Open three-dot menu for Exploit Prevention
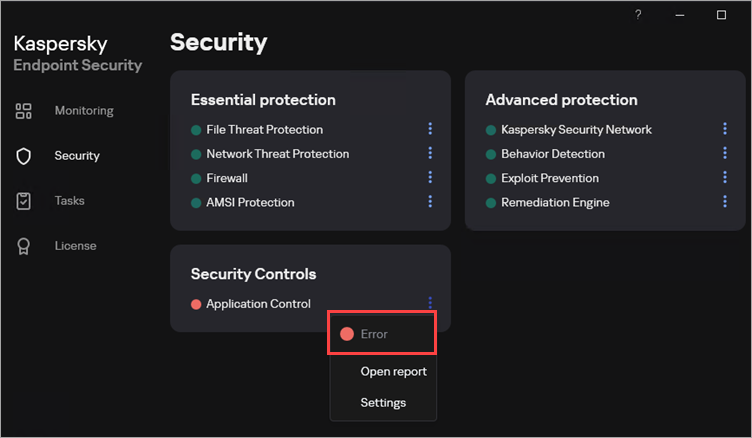The height and width of the screenshot is (438, 752). click(x=725, y=177)
